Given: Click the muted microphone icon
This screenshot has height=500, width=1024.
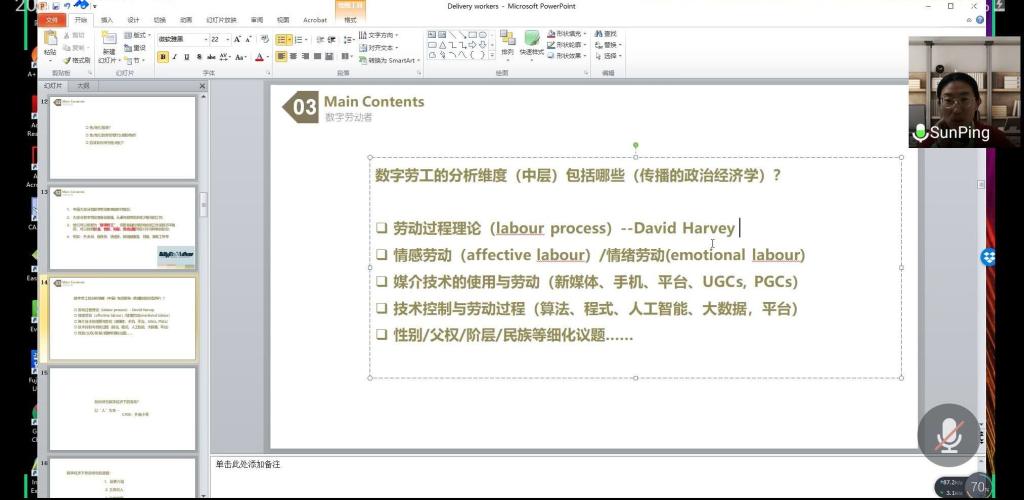Looking at the screenshot, I should point(948,435).
